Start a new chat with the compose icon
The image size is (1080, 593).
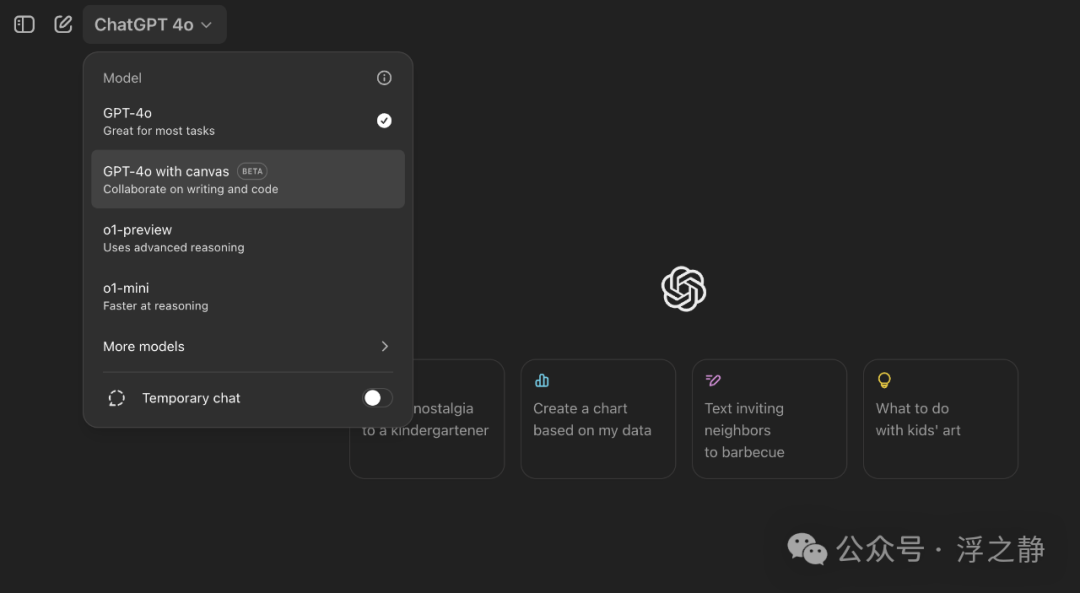tap(63, 25)
